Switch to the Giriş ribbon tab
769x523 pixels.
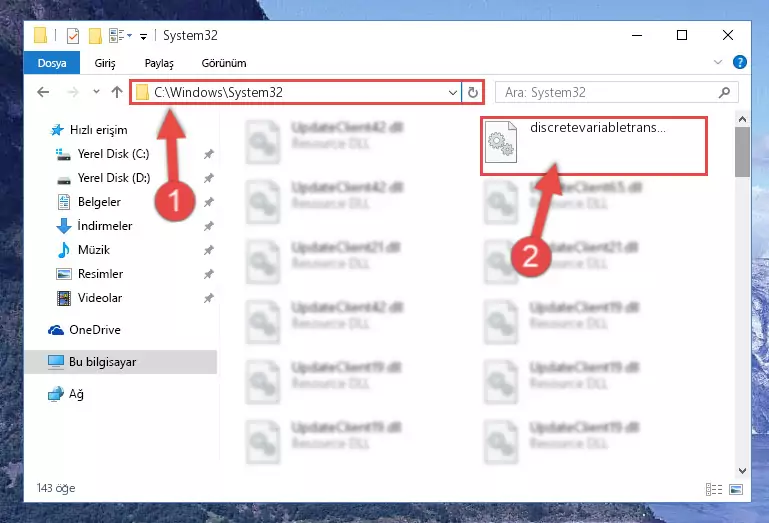tap(105, 63)
